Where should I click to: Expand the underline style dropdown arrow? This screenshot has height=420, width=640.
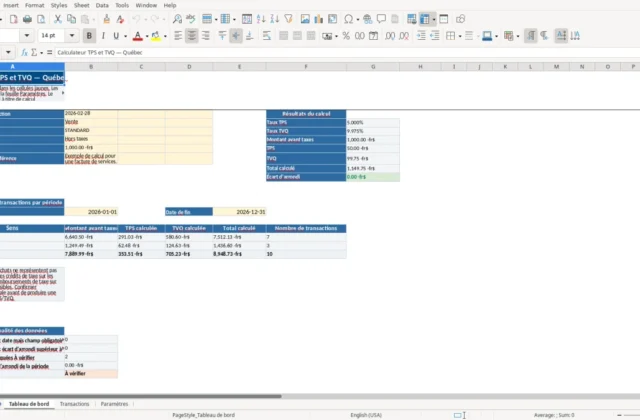coord(125,36)
